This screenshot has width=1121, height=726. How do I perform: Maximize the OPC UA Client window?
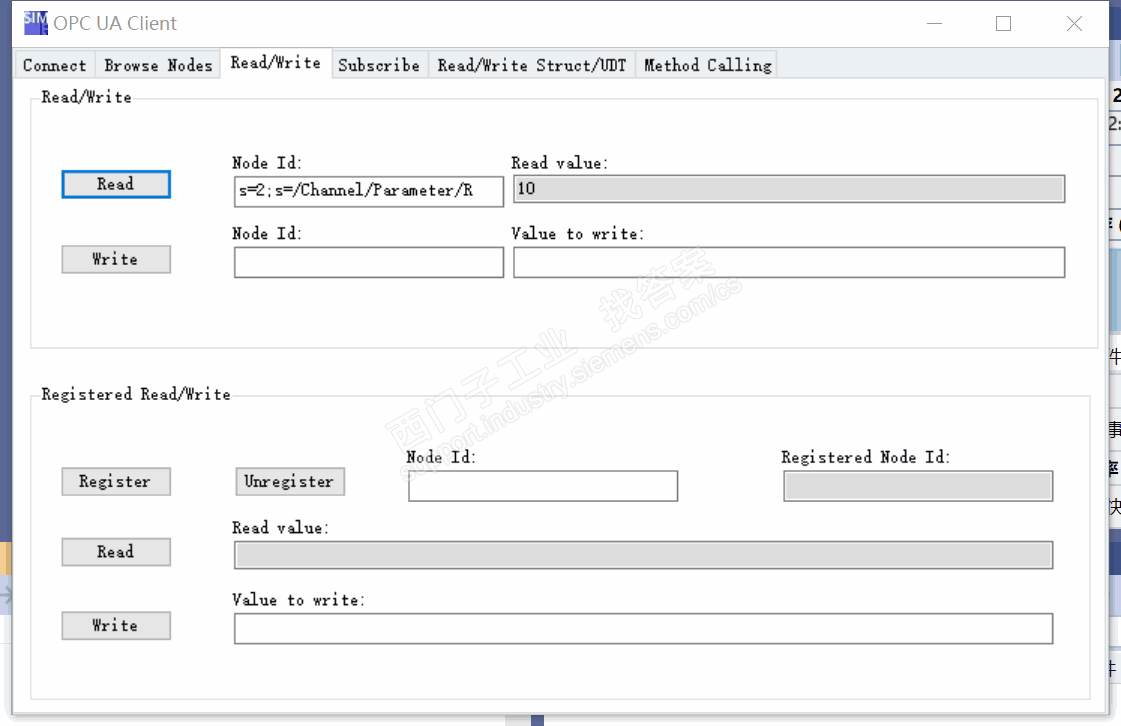click(1004, 24)
